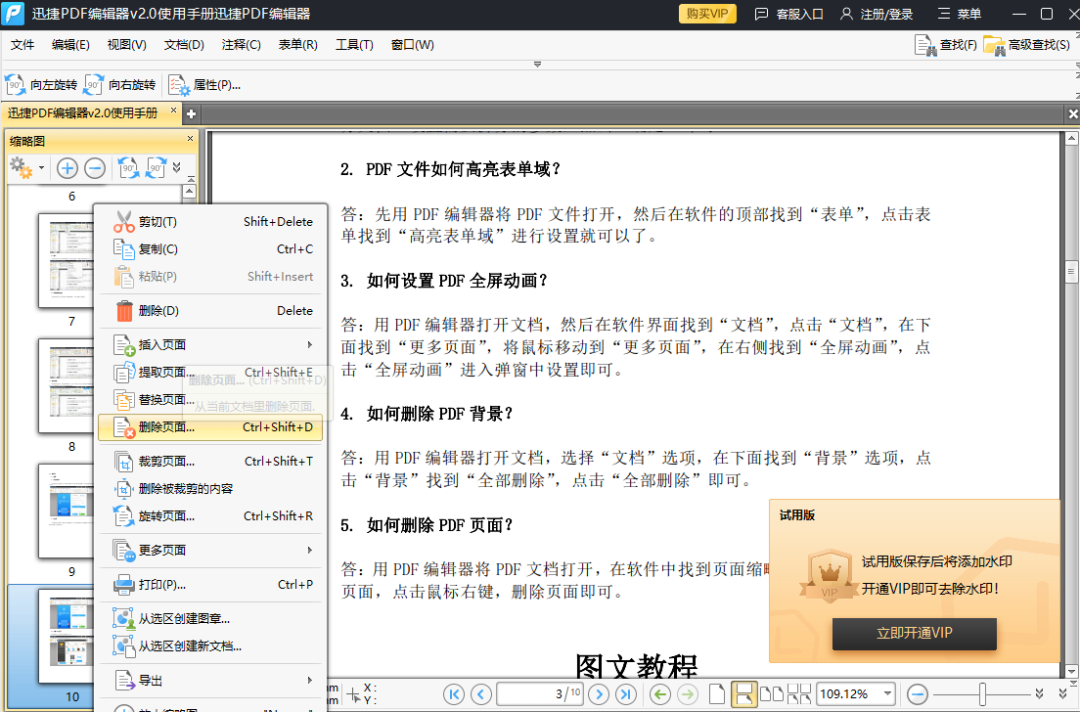
Task: Click the 查找(F) find button
Action: [x=946, y=45]
